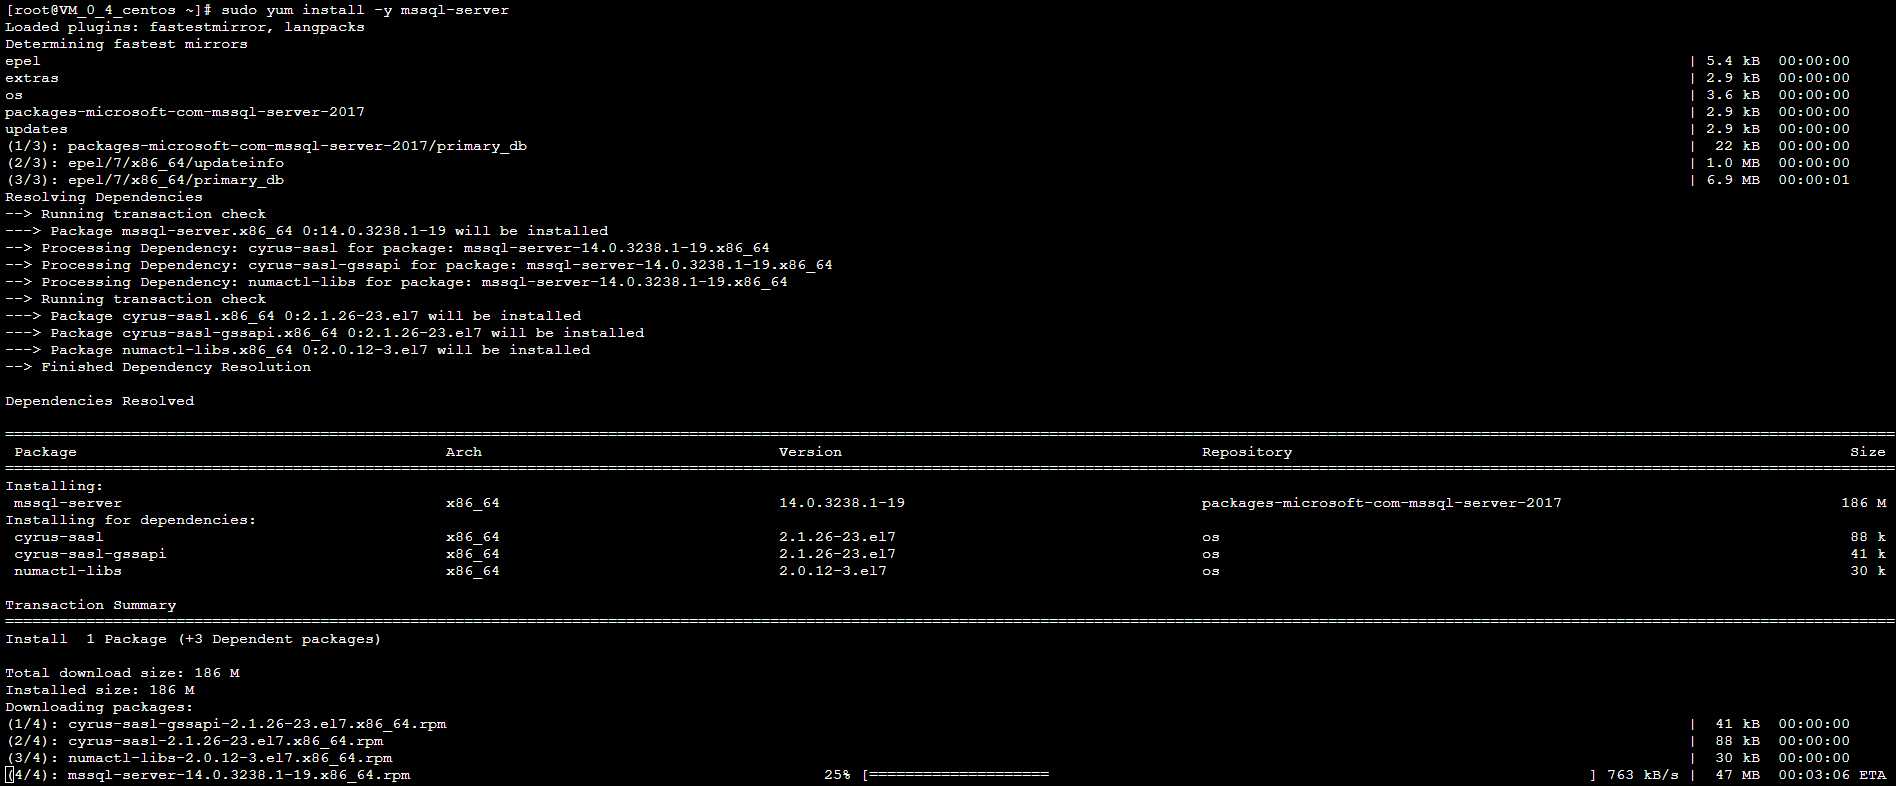Screen dimensions: 1896x786
Task: Click the '6.9 MB' download size value
Action: tap(1733, 180)
